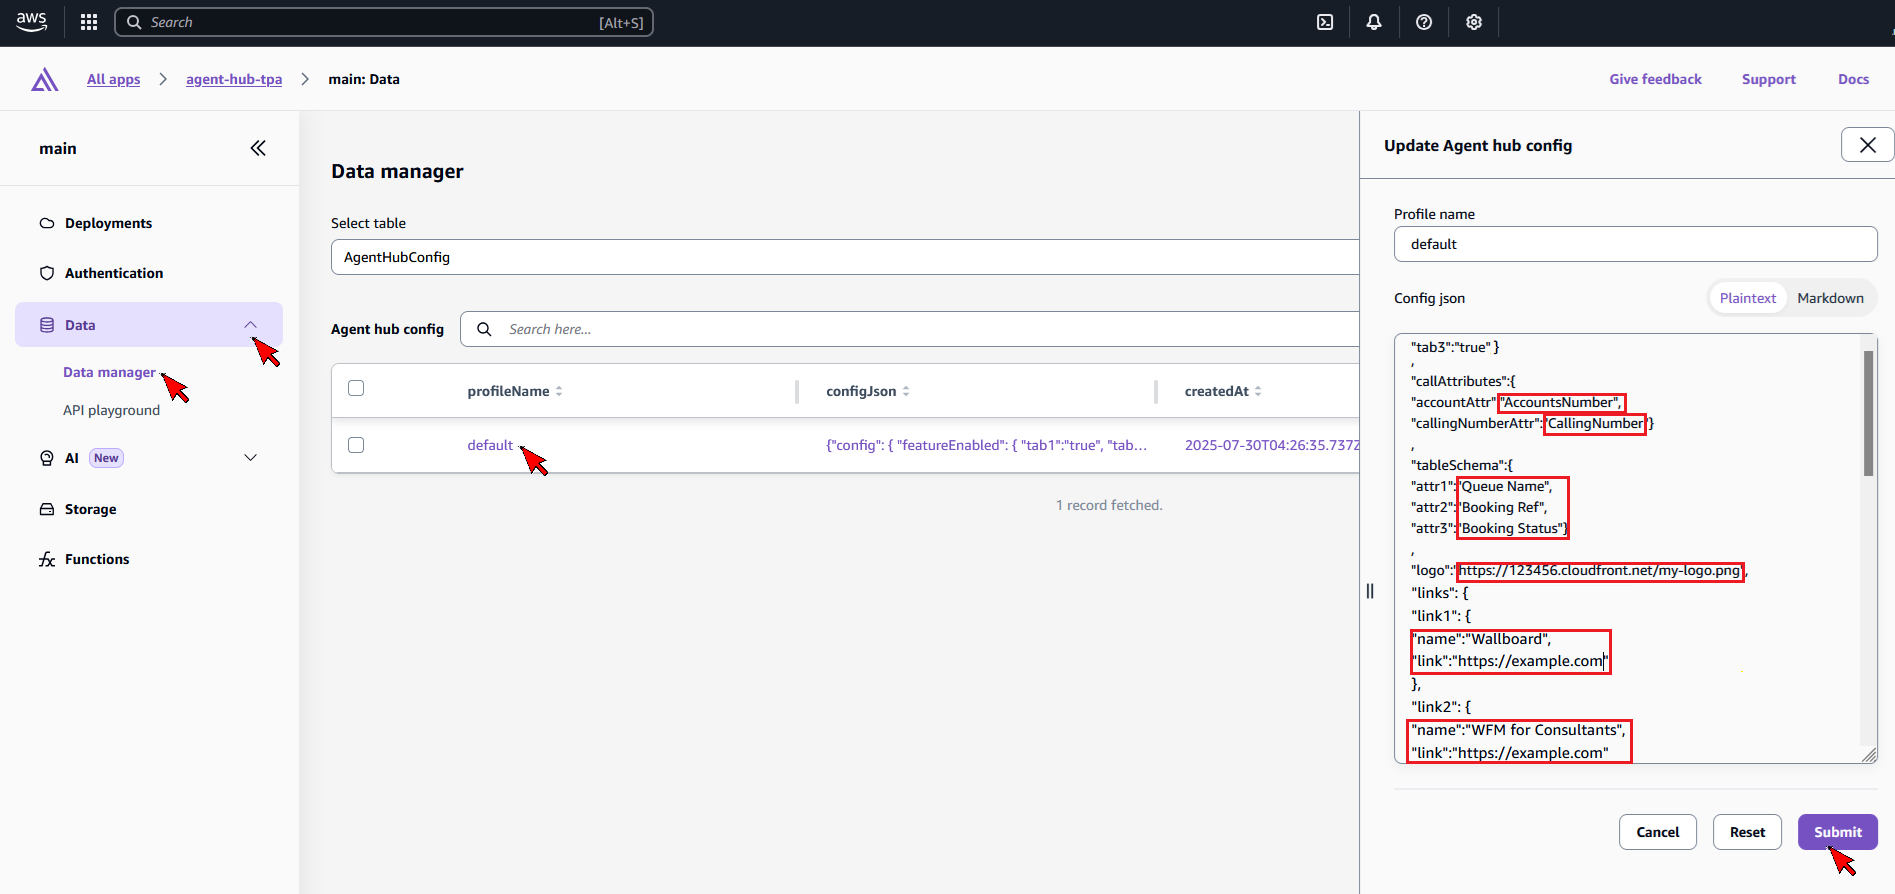Viewport: 1895px width, 894px height.
Task: Open the settings gear icon
Action: (x=1474, y=22)
